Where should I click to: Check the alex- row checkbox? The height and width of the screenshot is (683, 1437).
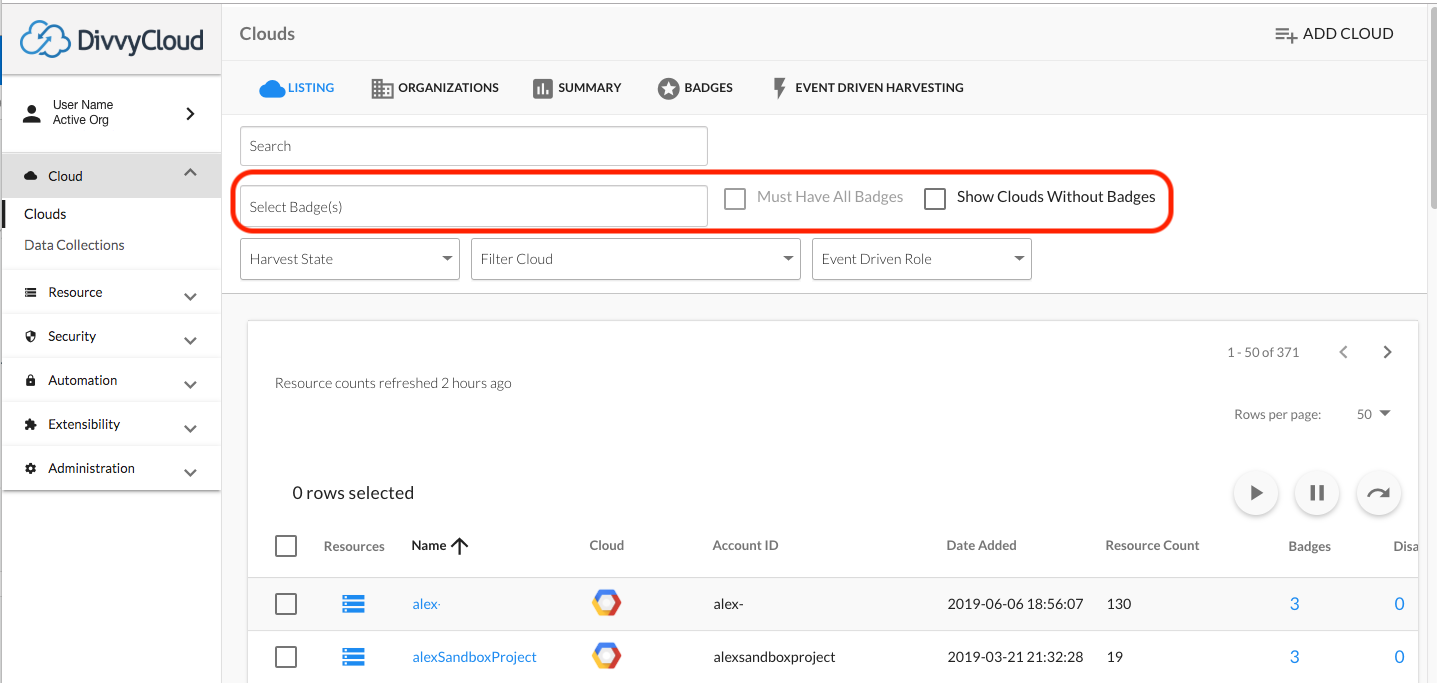[286, 604]
